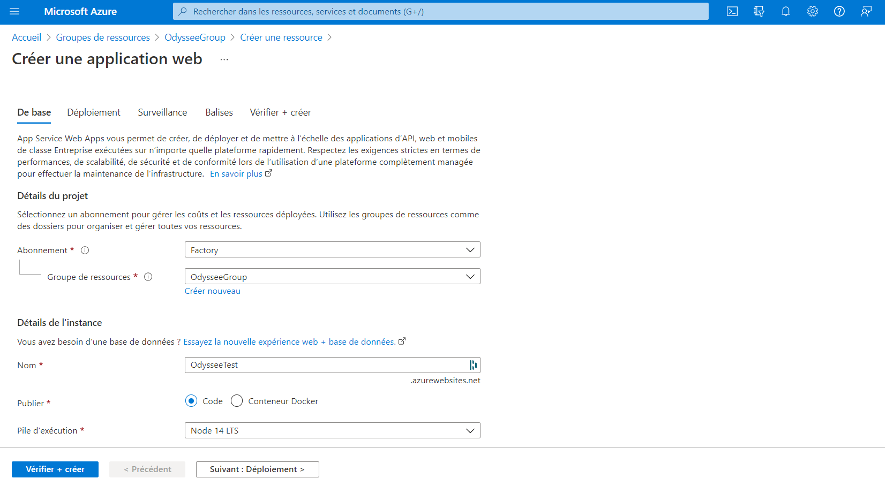Image resolution: width=886 pixels, height=486 pixels.
Task: Click the Nom field label
Action: pos(27,365)
